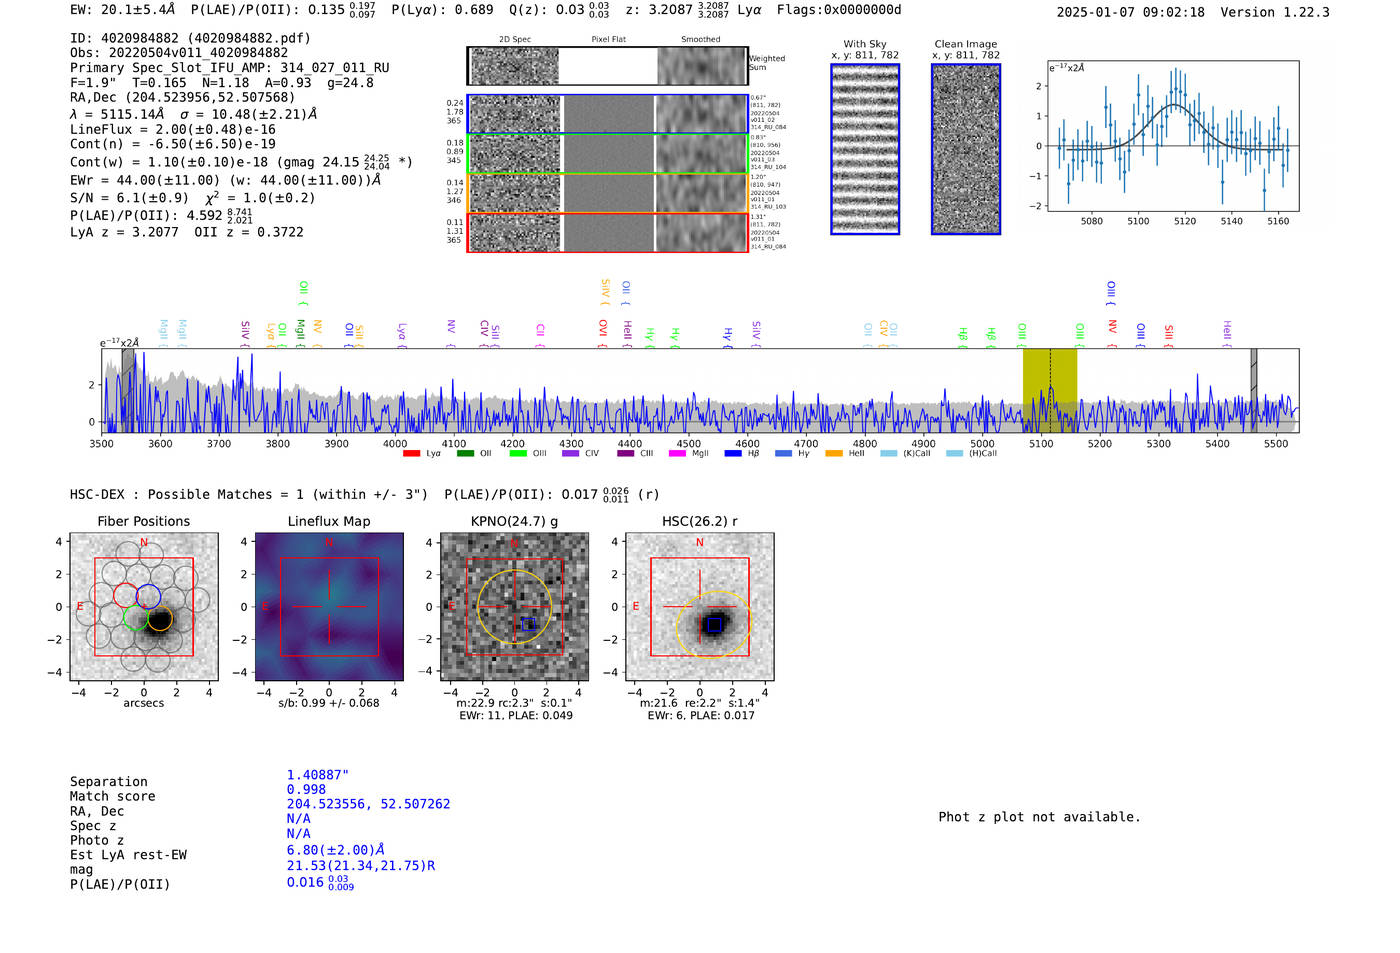The width and height of the screenshot is (1400, 953).
Task: Click the (K)CaII legend swatch
Action: click(x=888, y=454)
